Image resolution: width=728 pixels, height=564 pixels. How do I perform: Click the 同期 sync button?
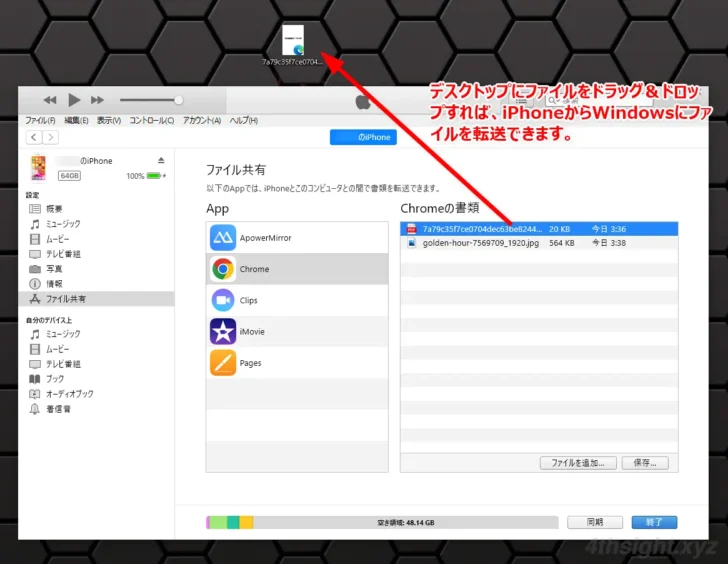point(595,522)
